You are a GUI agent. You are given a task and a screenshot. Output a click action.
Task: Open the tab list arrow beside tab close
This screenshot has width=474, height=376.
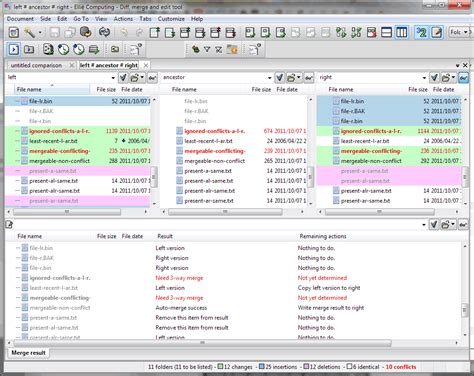click(457, 65)
